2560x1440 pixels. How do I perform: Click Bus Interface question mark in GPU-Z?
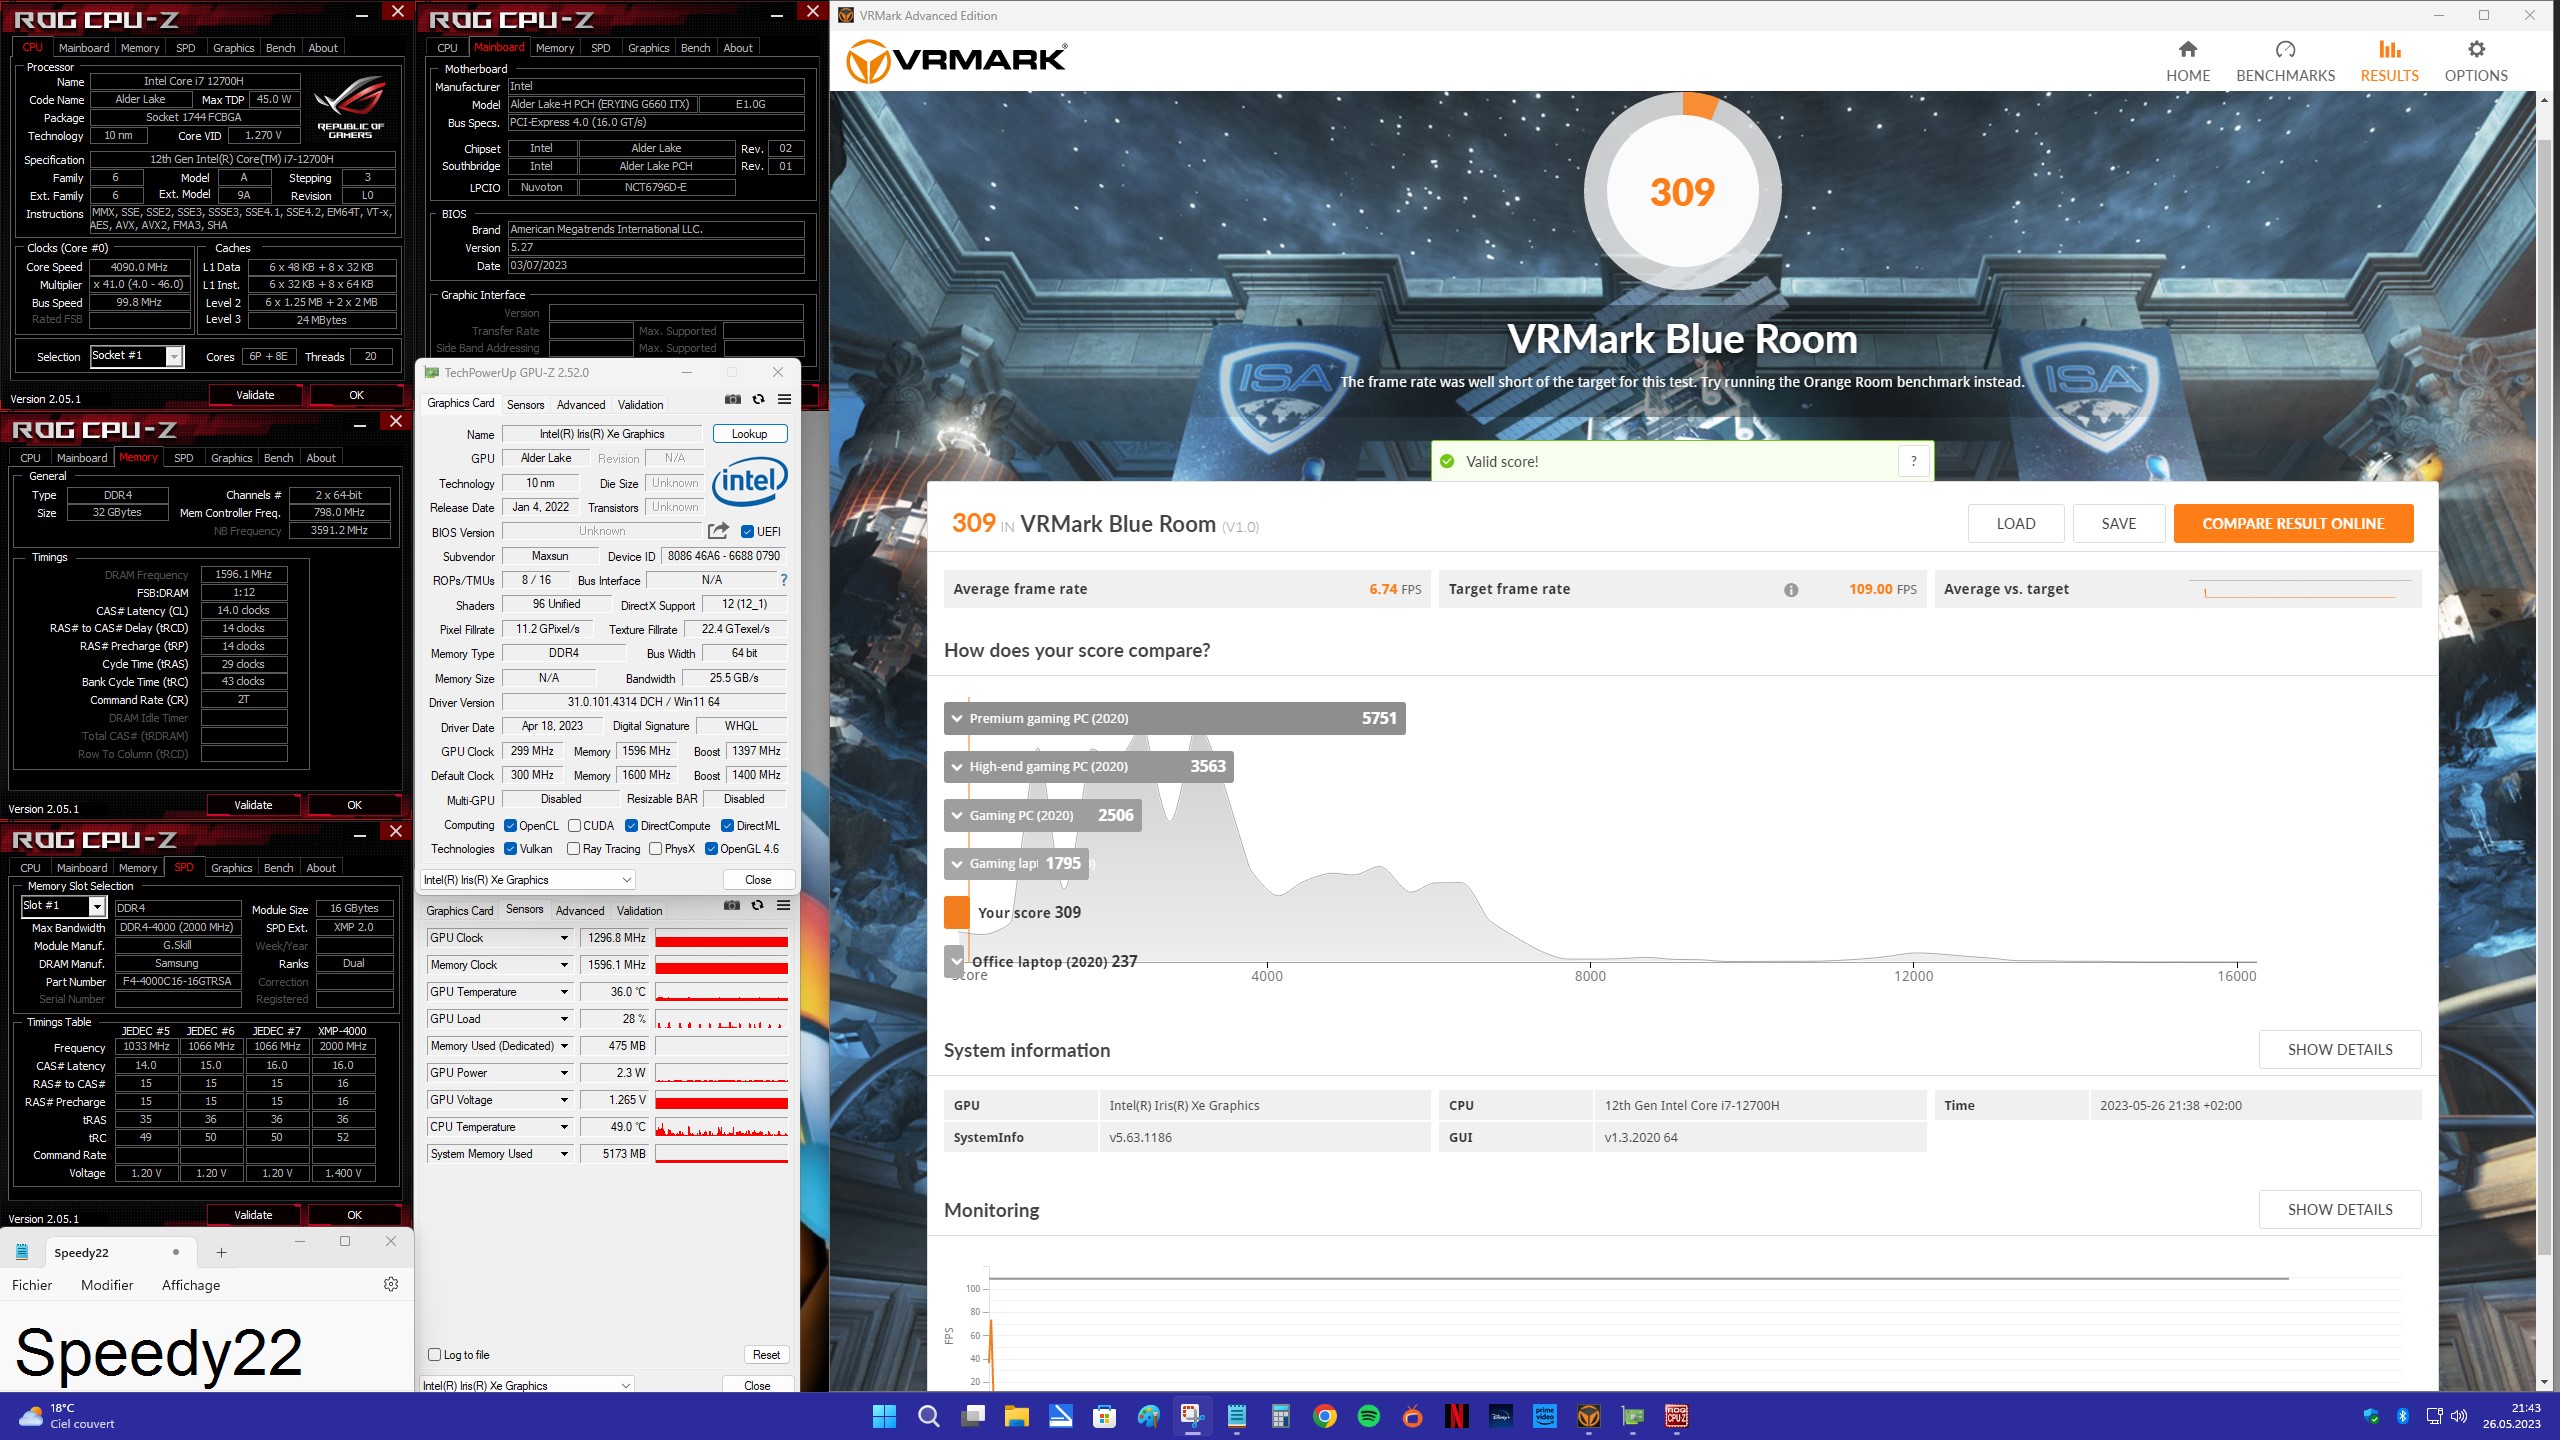click(x=783, y=580)
